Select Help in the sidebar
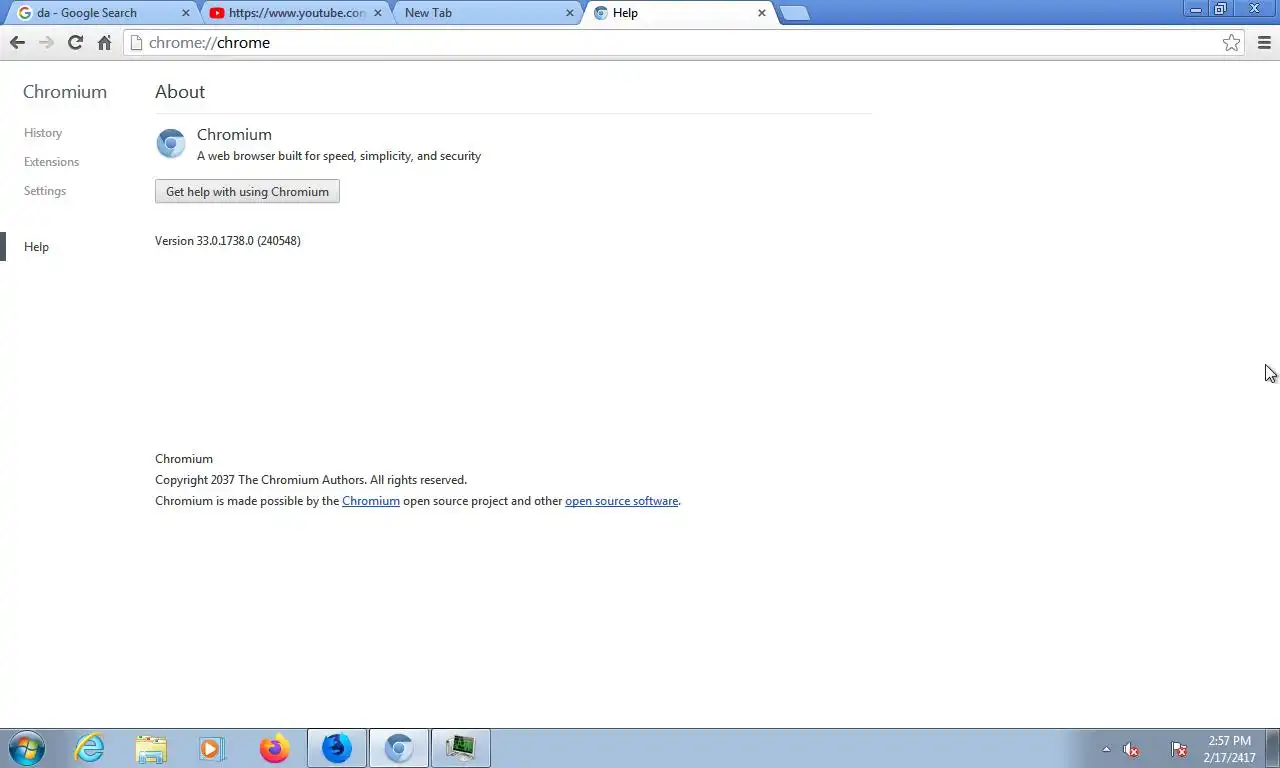 (36, 247)
